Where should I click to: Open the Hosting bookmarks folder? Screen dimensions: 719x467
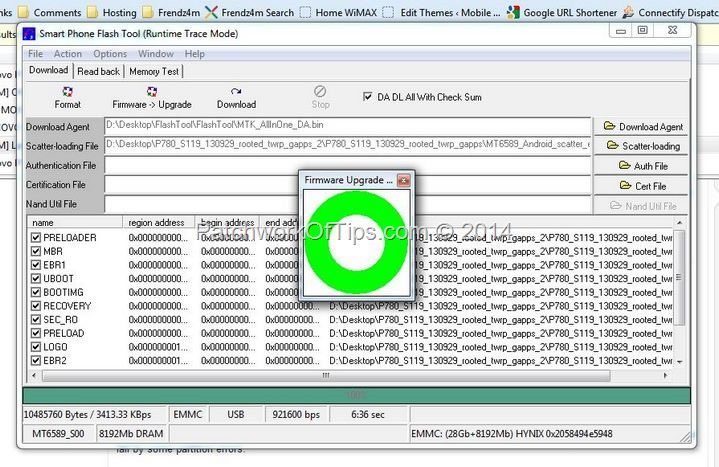[112, 12]
